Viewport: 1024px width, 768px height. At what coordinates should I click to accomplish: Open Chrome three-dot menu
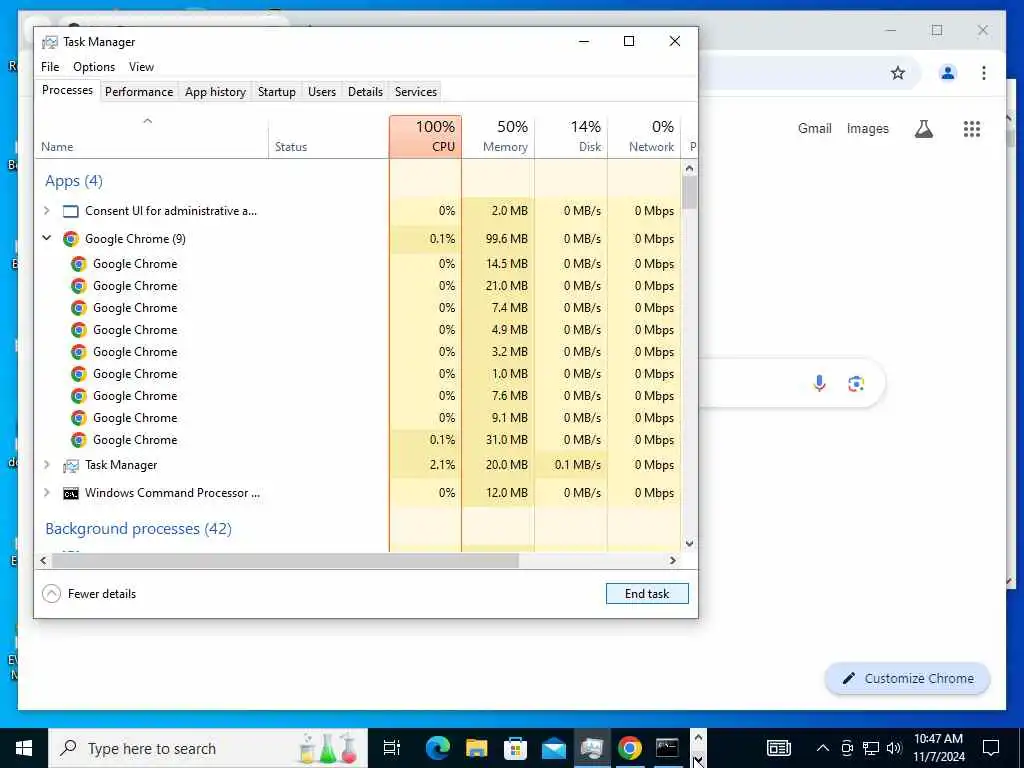(984, 72)
